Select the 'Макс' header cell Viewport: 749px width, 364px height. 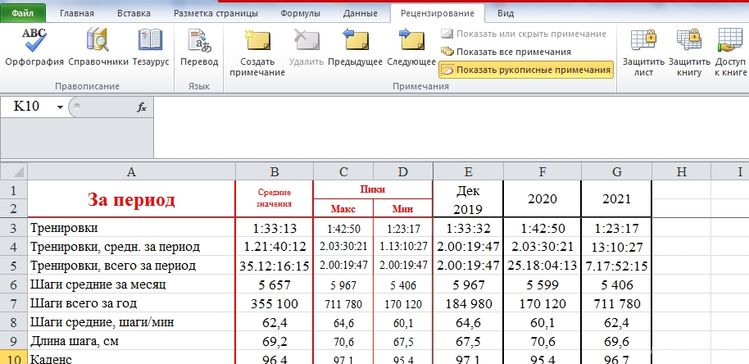click(343, 209)
